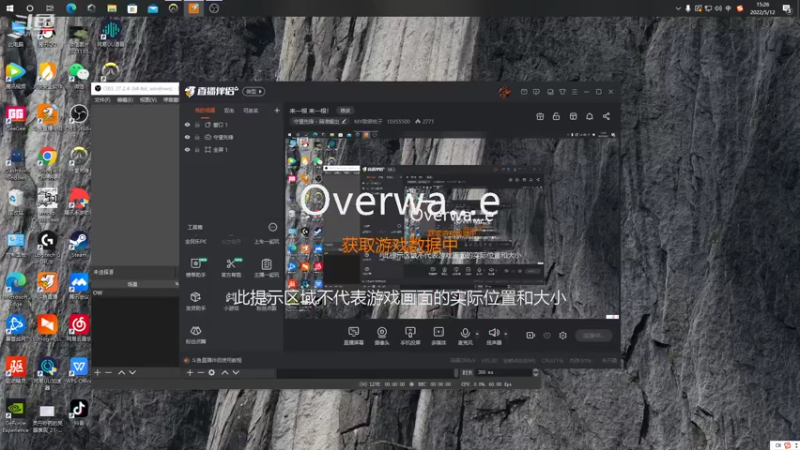Click the 修改 button beside room title
Screen dimensions: 800x450
pos(345,110)
